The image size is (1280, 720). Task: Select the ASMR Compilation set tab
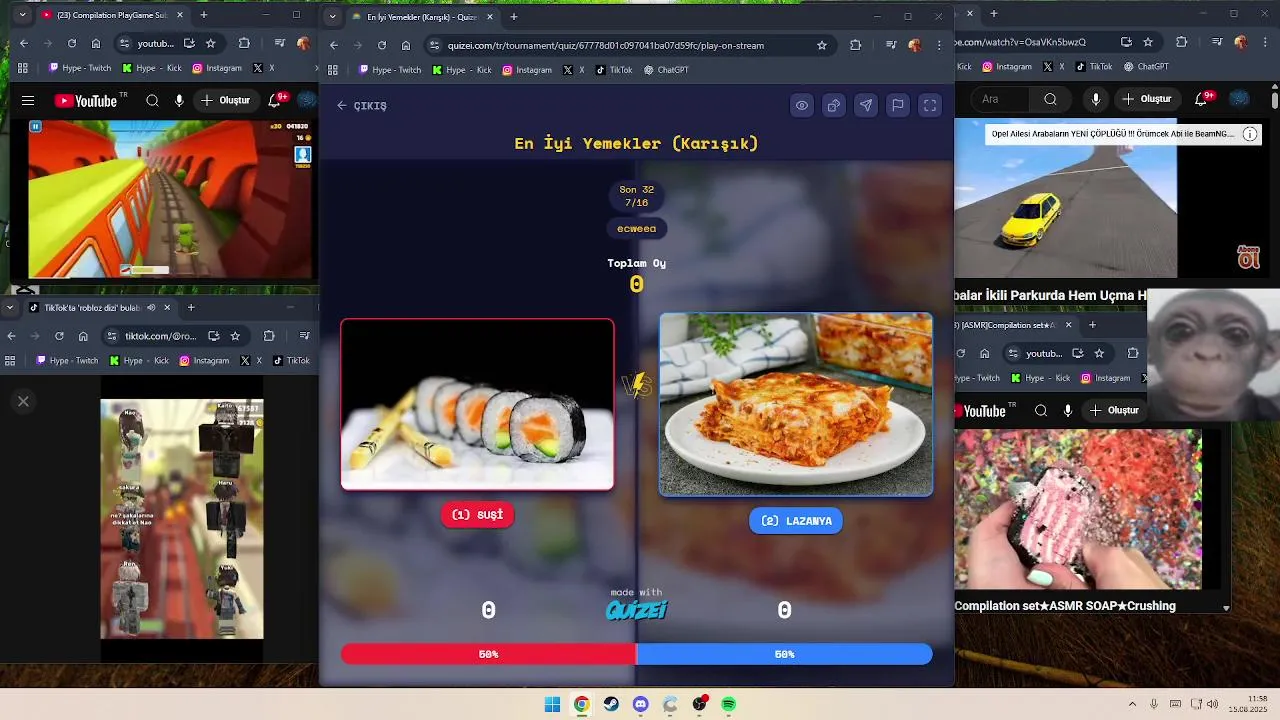pos(1015,325)
